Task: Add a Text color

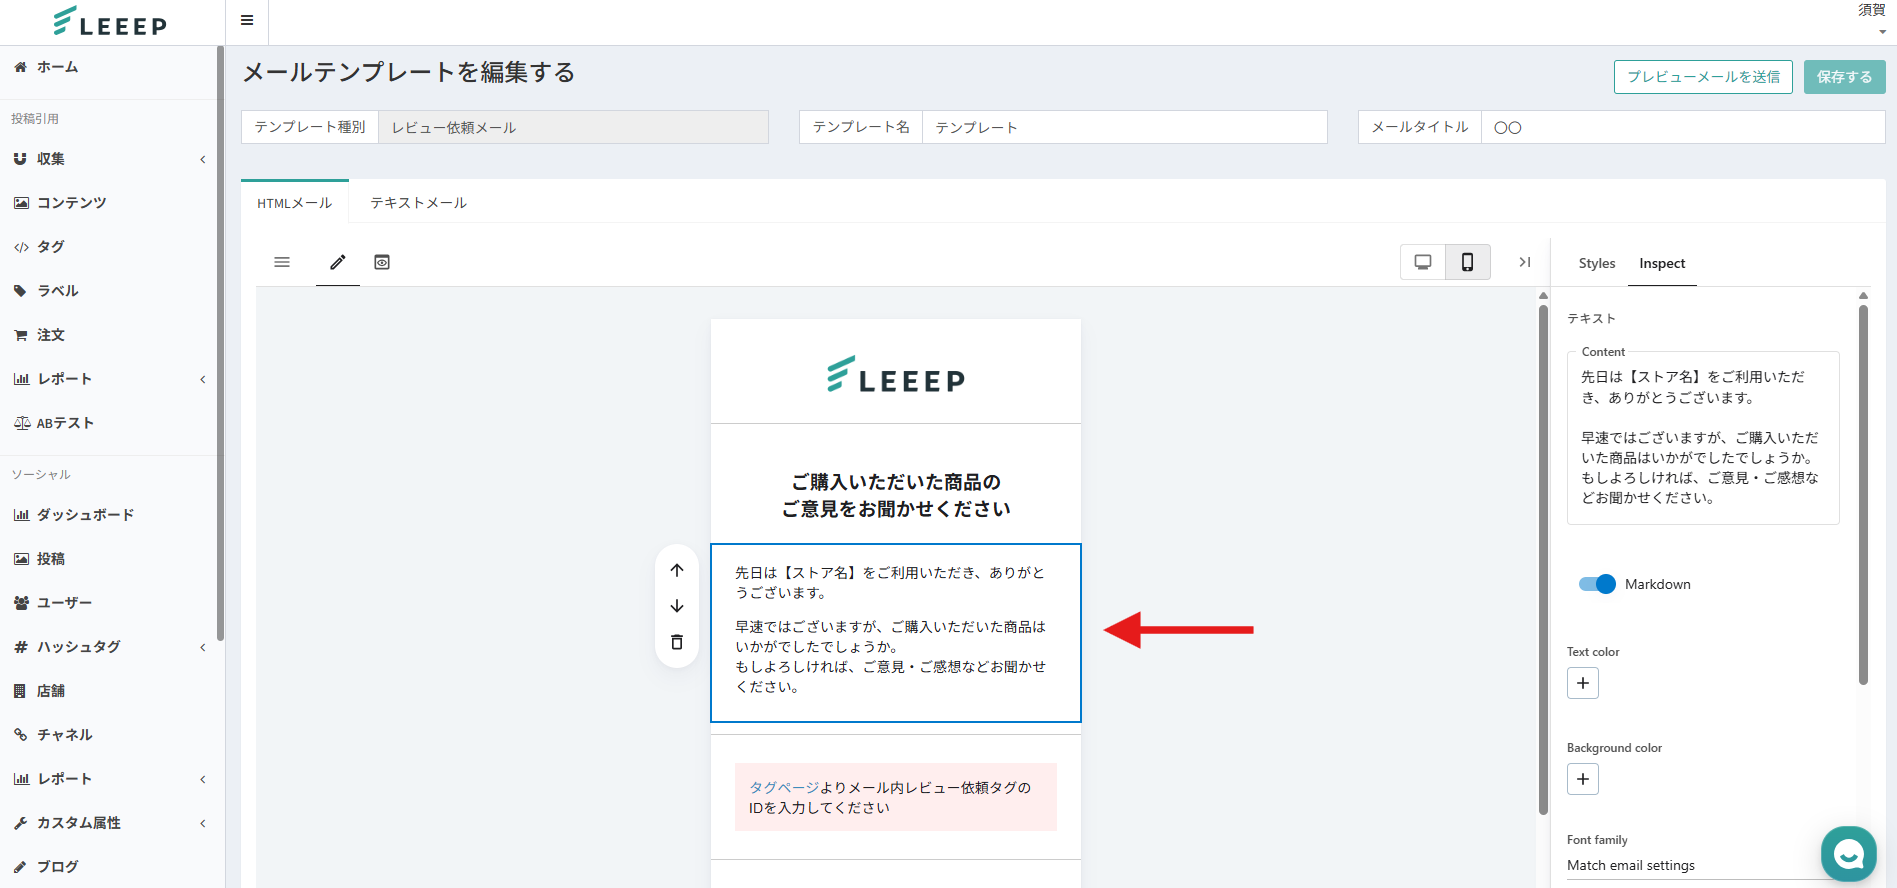Action: (1583, 683)
